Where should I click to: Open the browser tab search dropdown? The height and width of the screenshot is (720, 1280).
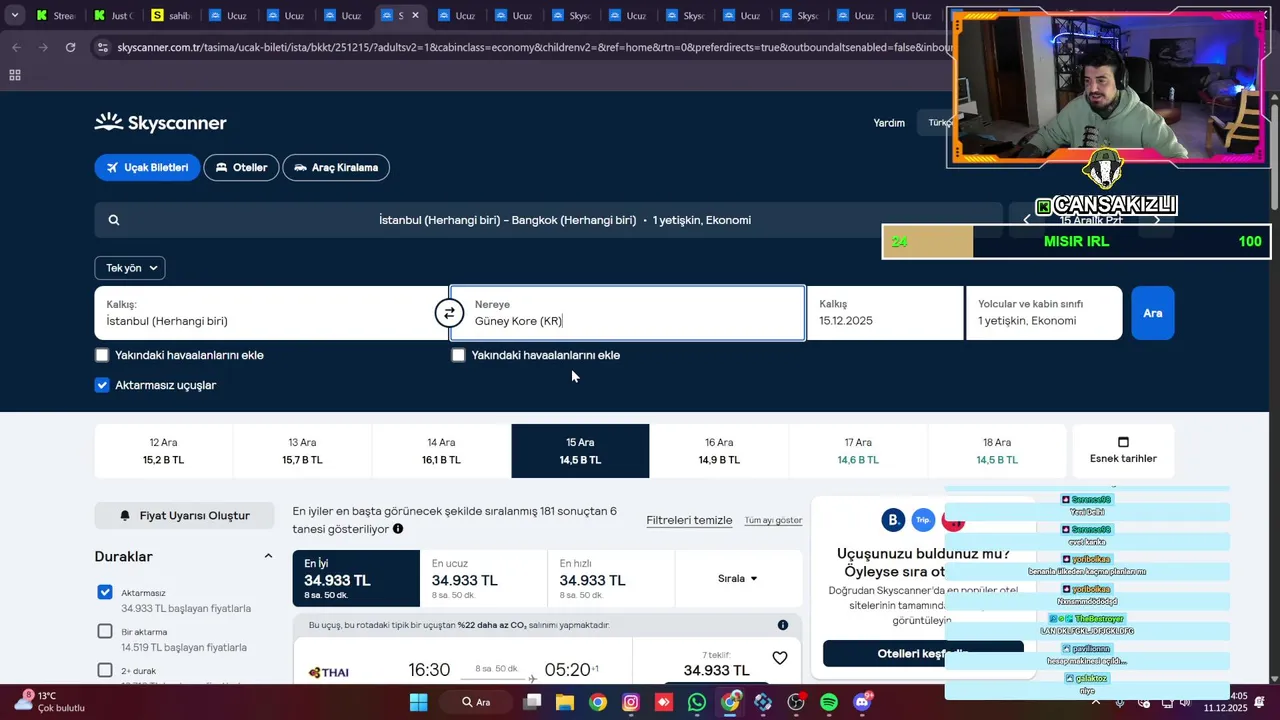15,15
